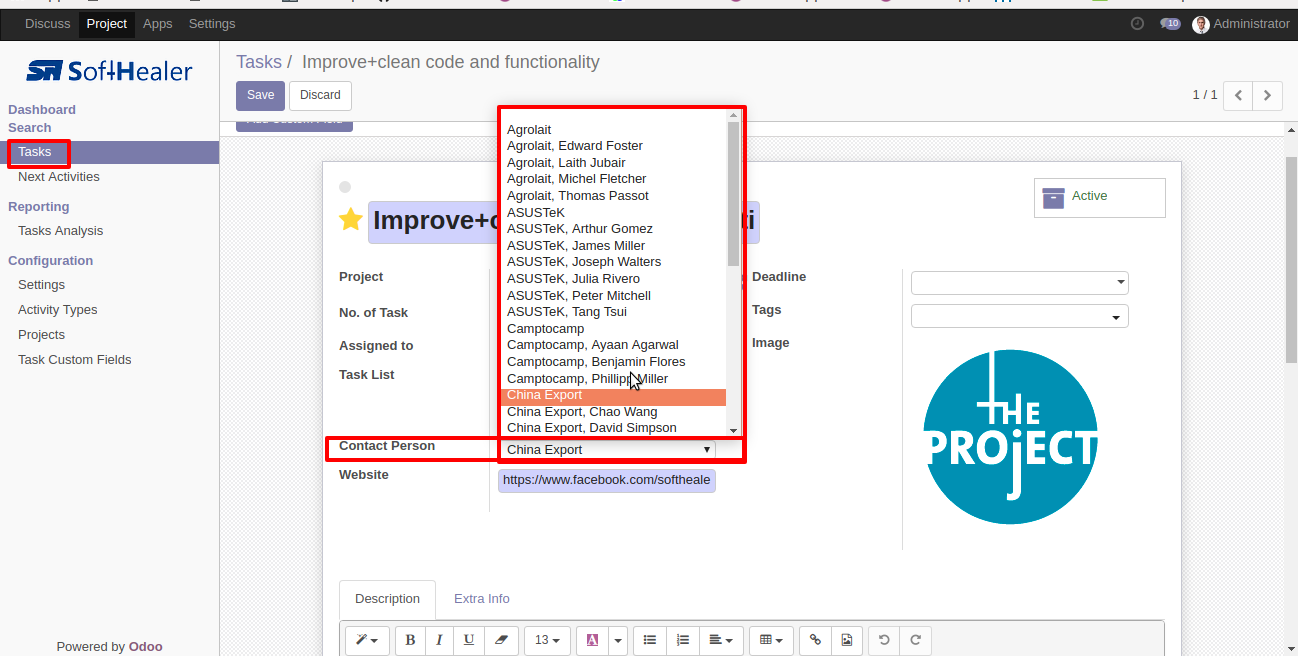Viewport: 1298px width, 656px height.
Task: Open the paragraph alignment menu
Action: tap(721, 640)
